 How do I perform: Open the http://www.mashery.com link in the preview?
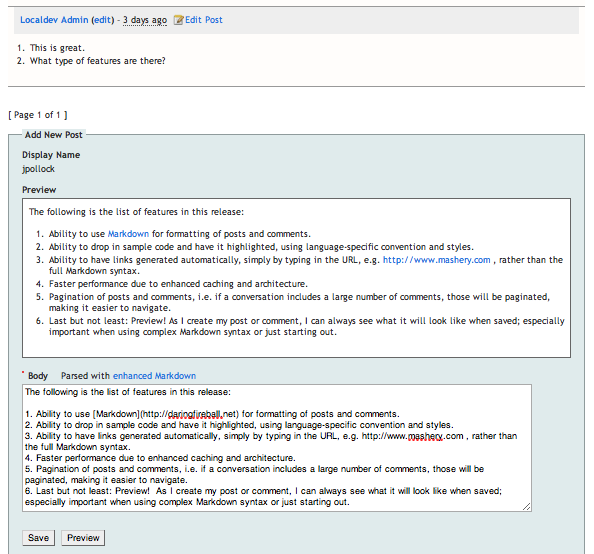[436, 260]
